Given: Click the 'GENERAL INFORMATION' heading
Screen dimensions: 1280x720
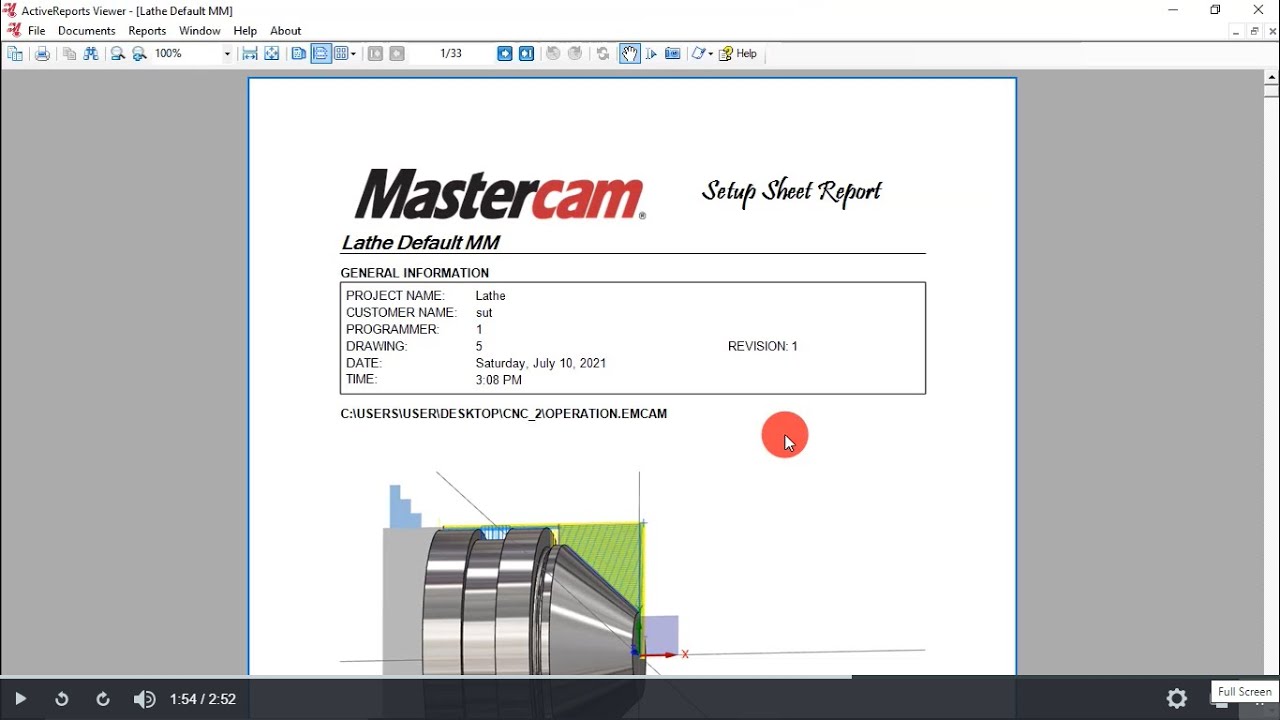Looking at the screenshot, I should [415, 273].
